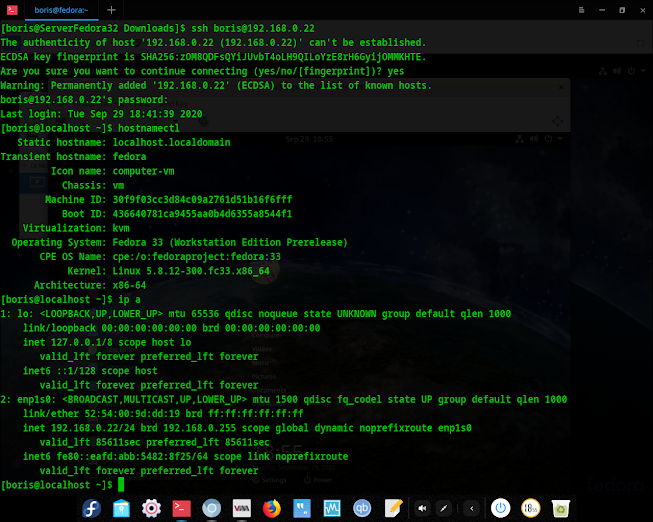Click the terminal app icon in title bar
The image size is (653, 522).
tap(12, 10)
